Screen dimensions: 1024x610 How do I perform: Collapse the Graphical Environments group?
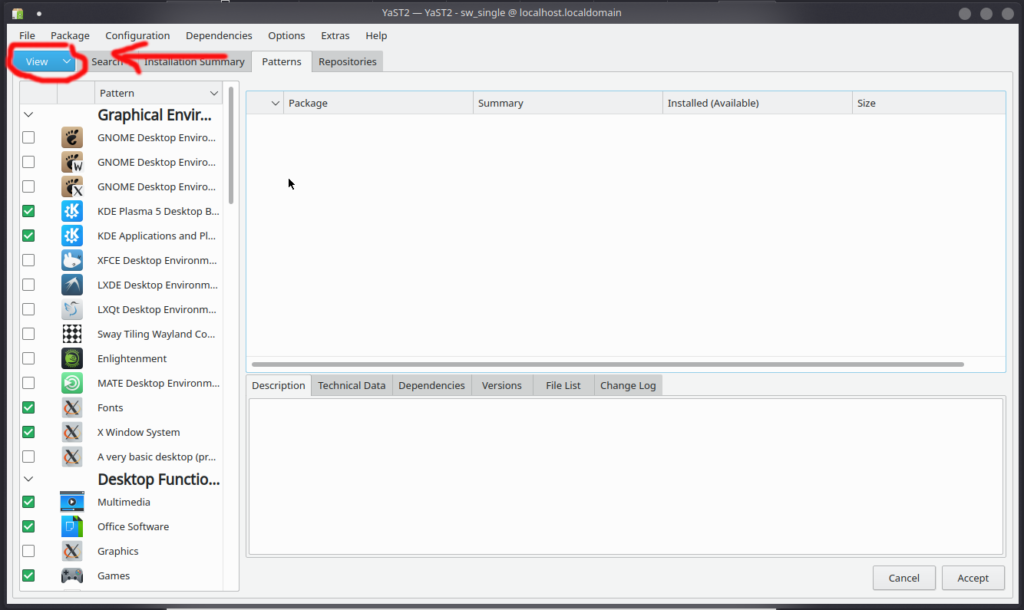click(x=28, y=114)
